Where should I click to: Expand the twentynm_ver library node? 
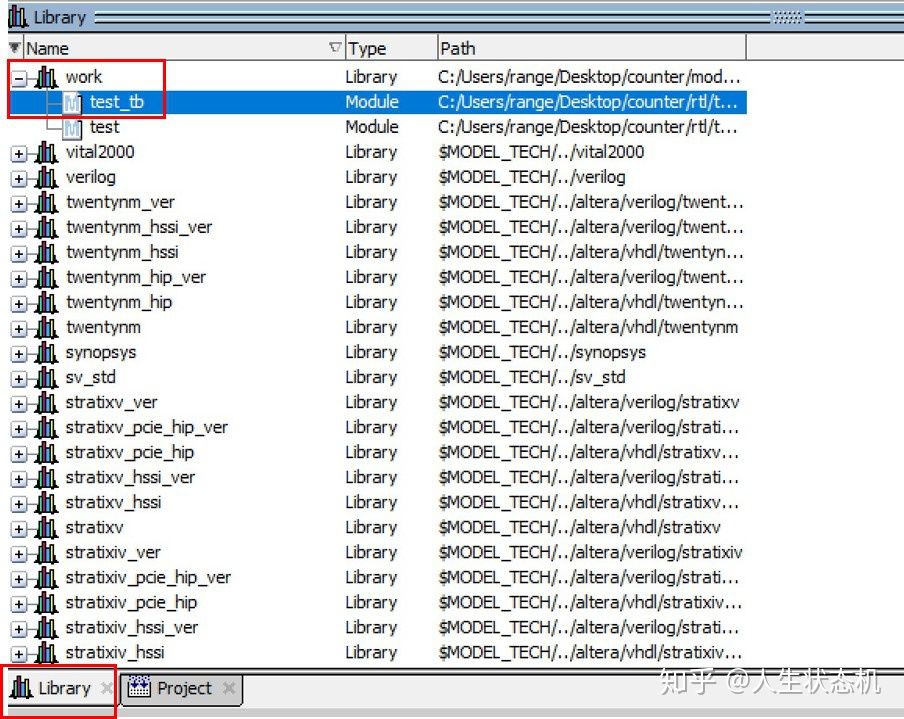pos(19,204)
